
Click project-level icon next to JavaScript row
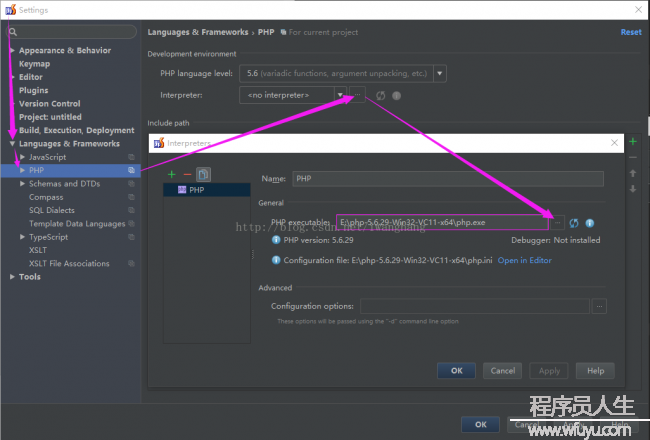(131, 157)
